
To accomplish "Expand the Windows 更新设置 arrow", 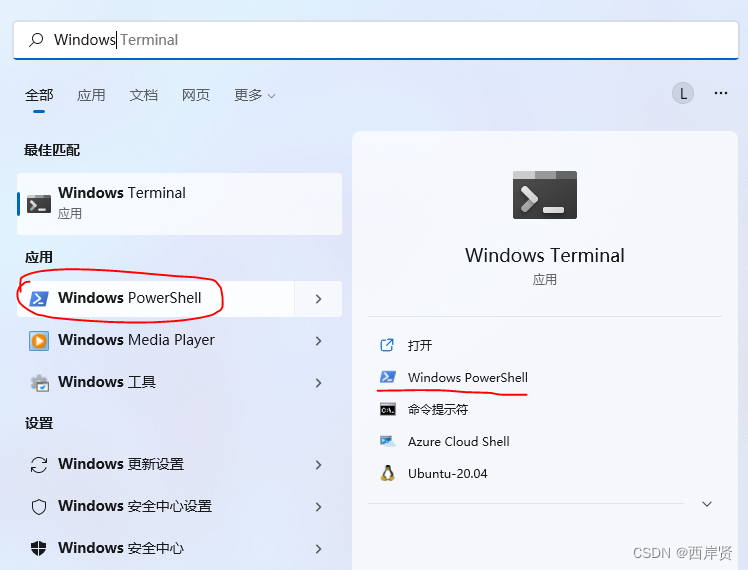I will (319, 465).
